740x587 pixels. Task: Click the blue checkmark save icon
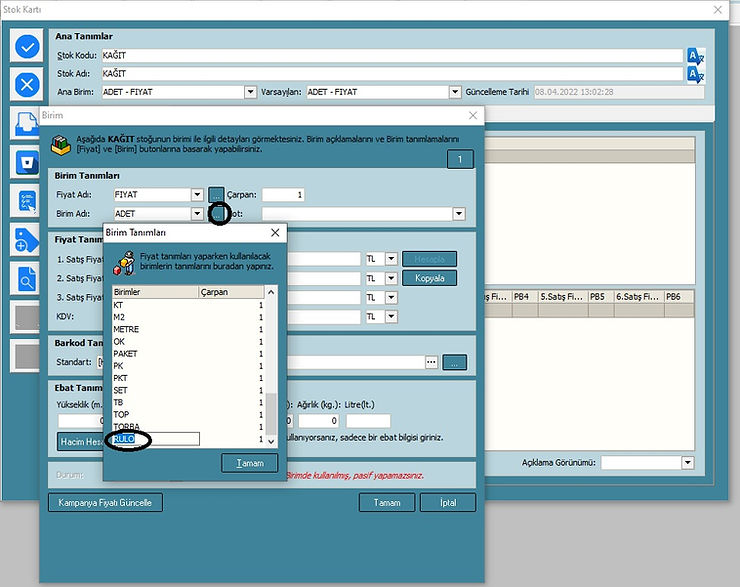pos(28,46)
